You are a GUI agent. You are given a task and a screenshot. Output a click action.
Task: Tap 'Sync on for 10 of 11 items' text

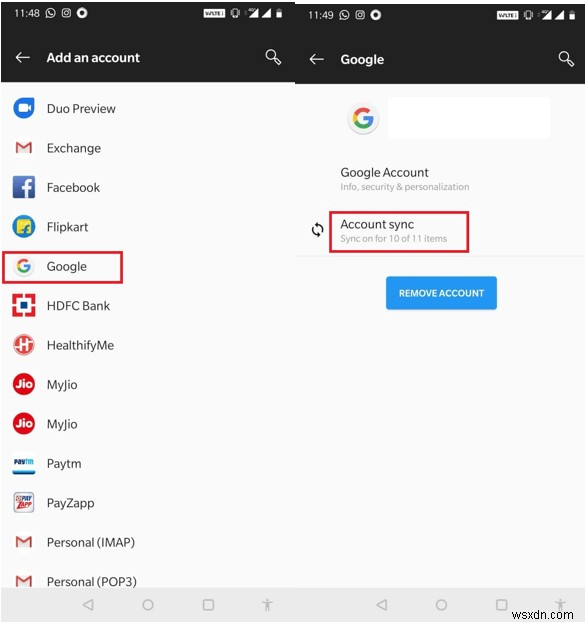(393, 239)
